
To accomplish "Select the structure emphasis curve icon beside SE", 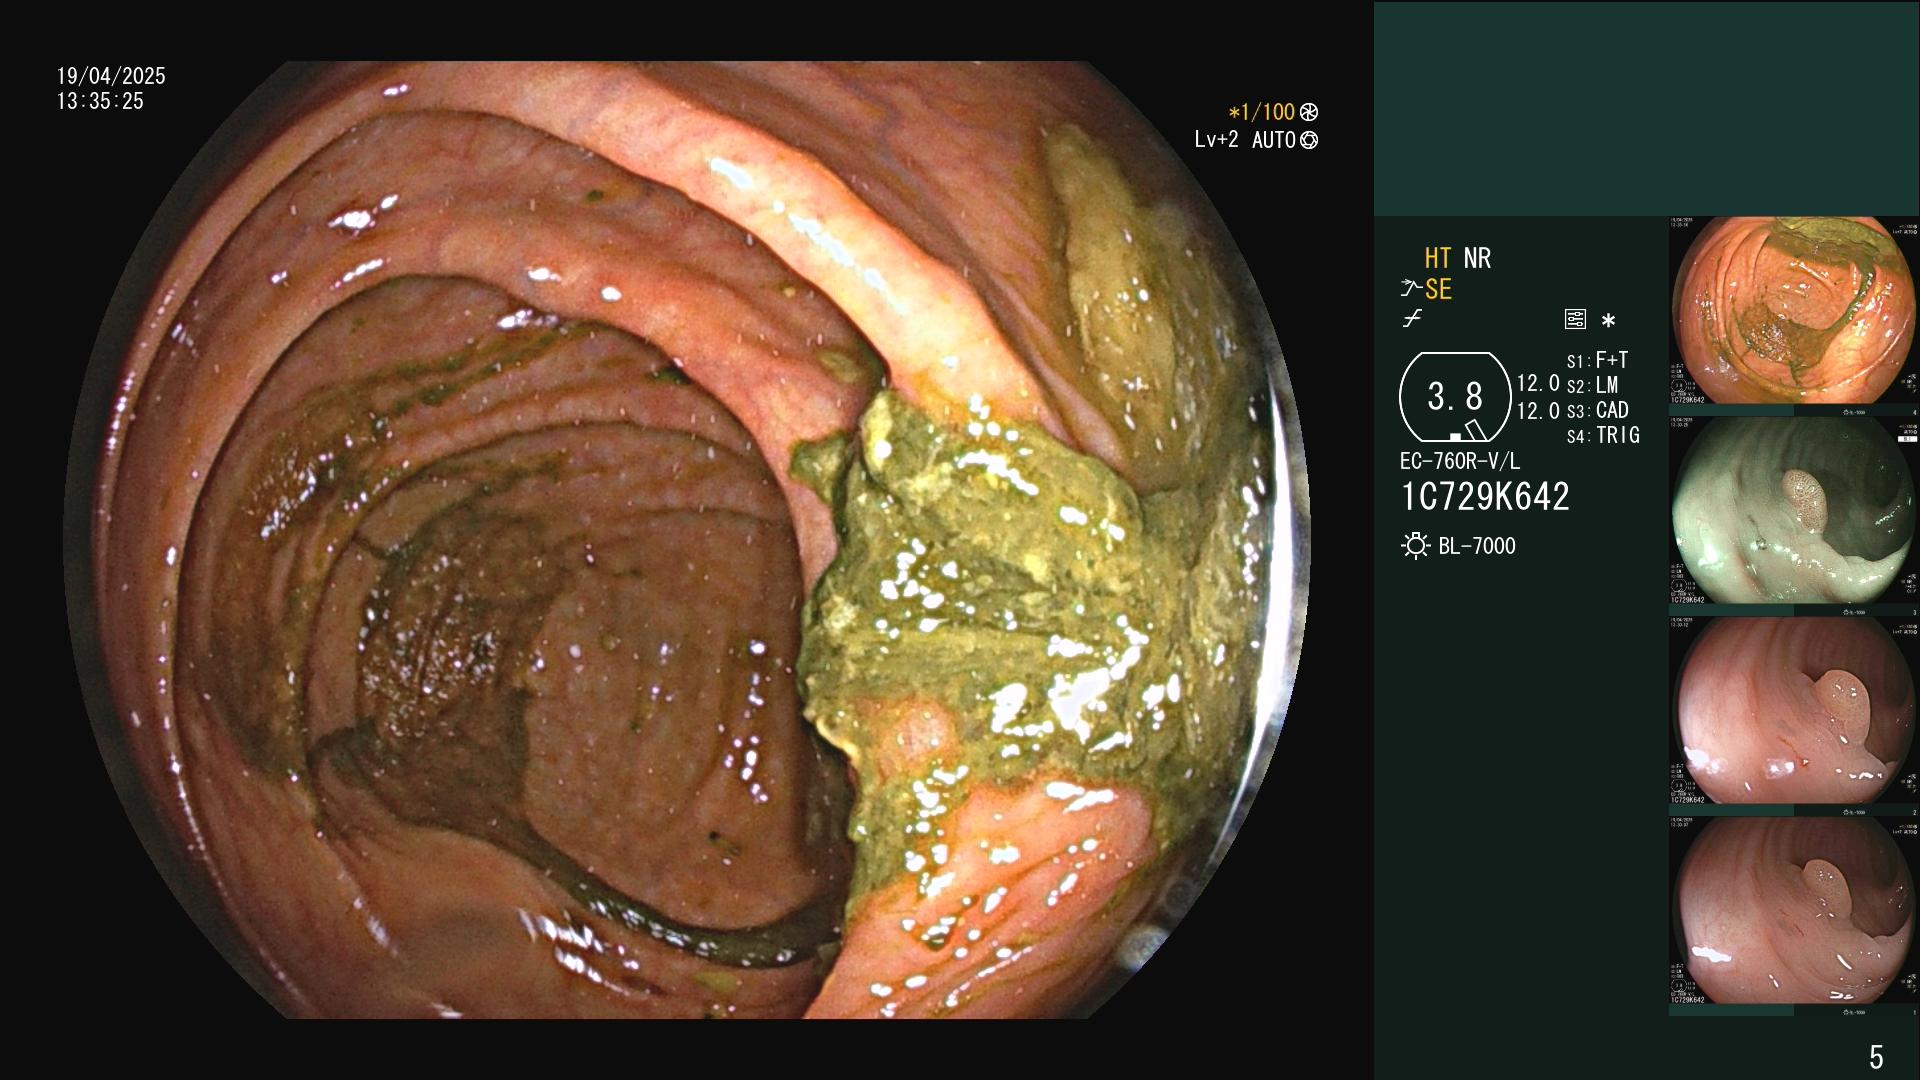I will (x=1411, y=289).
